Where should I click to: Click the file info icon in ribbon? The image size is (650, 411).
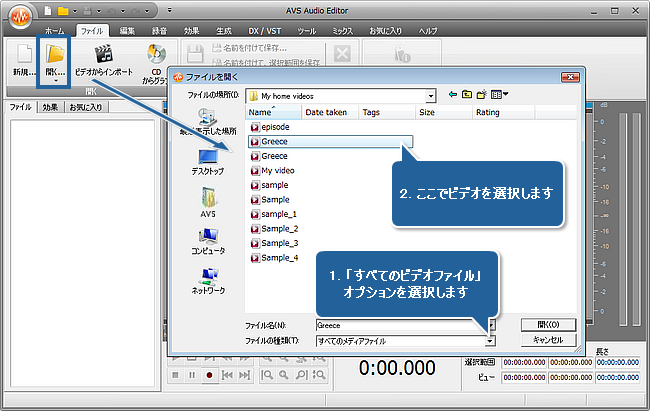pos(402,53)
